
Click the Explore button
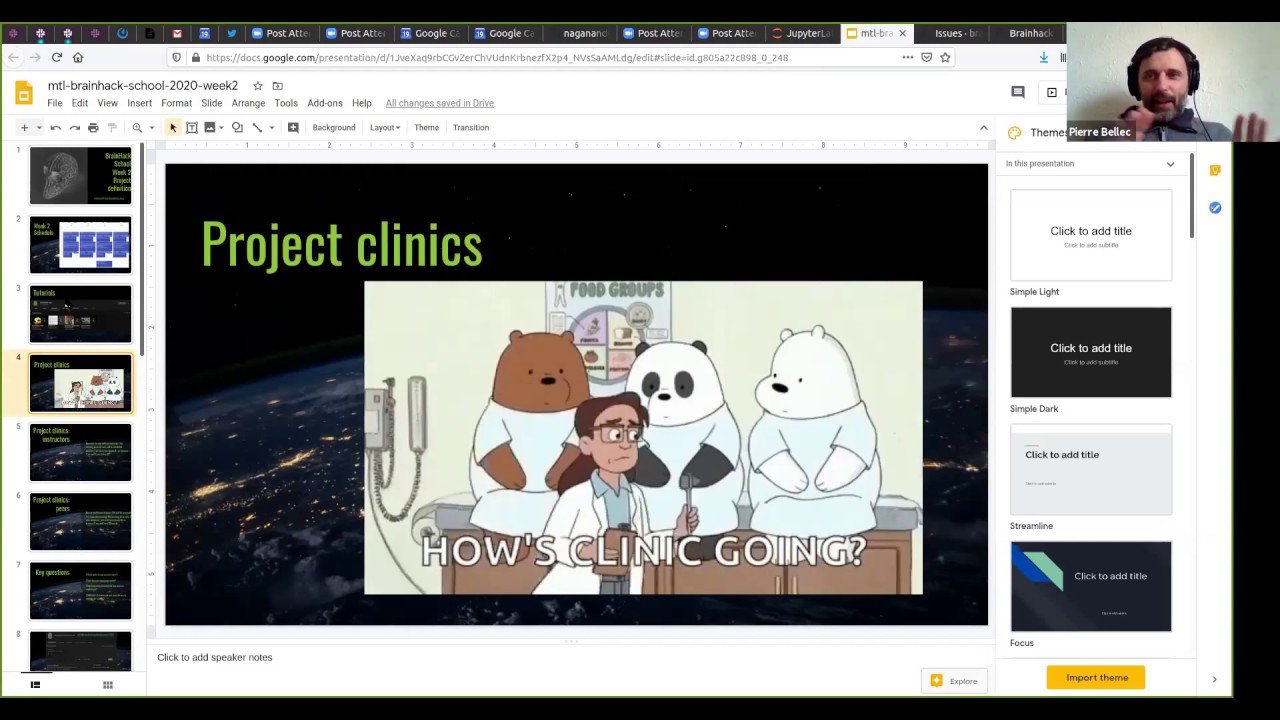click(955, 681)
